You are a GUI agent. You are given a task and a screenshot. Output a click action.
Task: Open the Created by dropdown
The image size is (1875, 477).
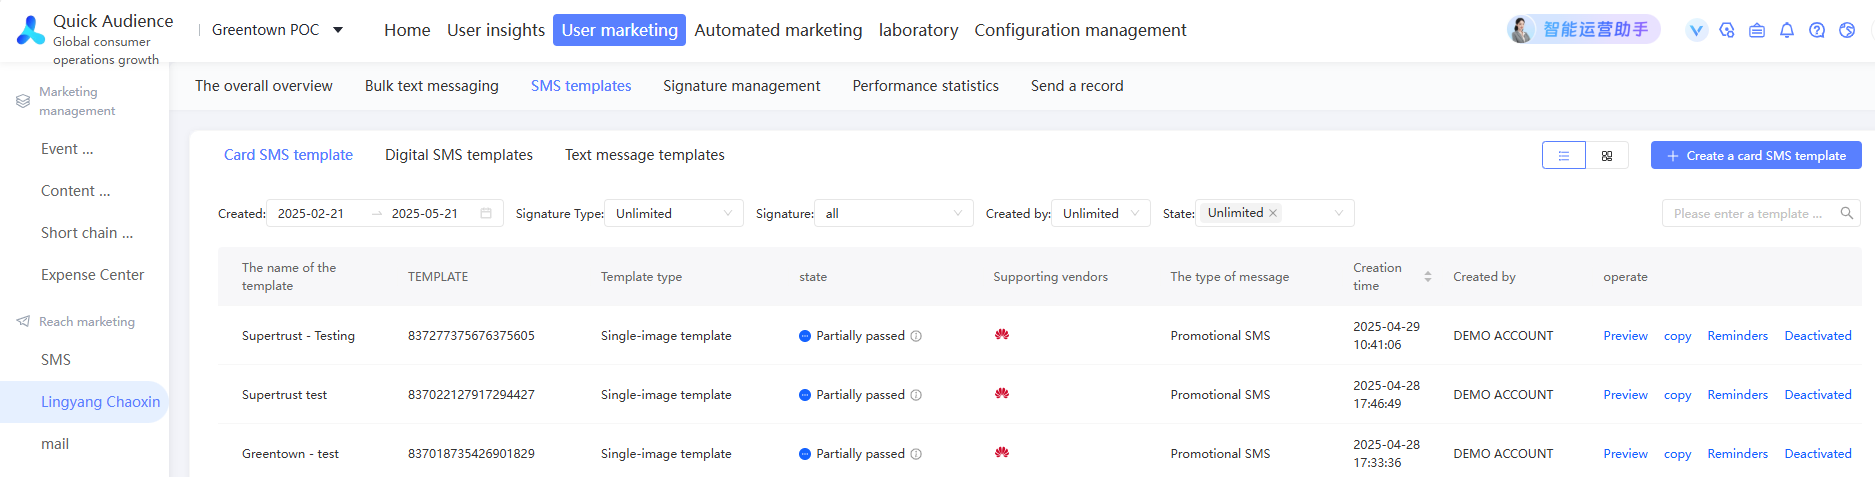(x=1101, y=213)
